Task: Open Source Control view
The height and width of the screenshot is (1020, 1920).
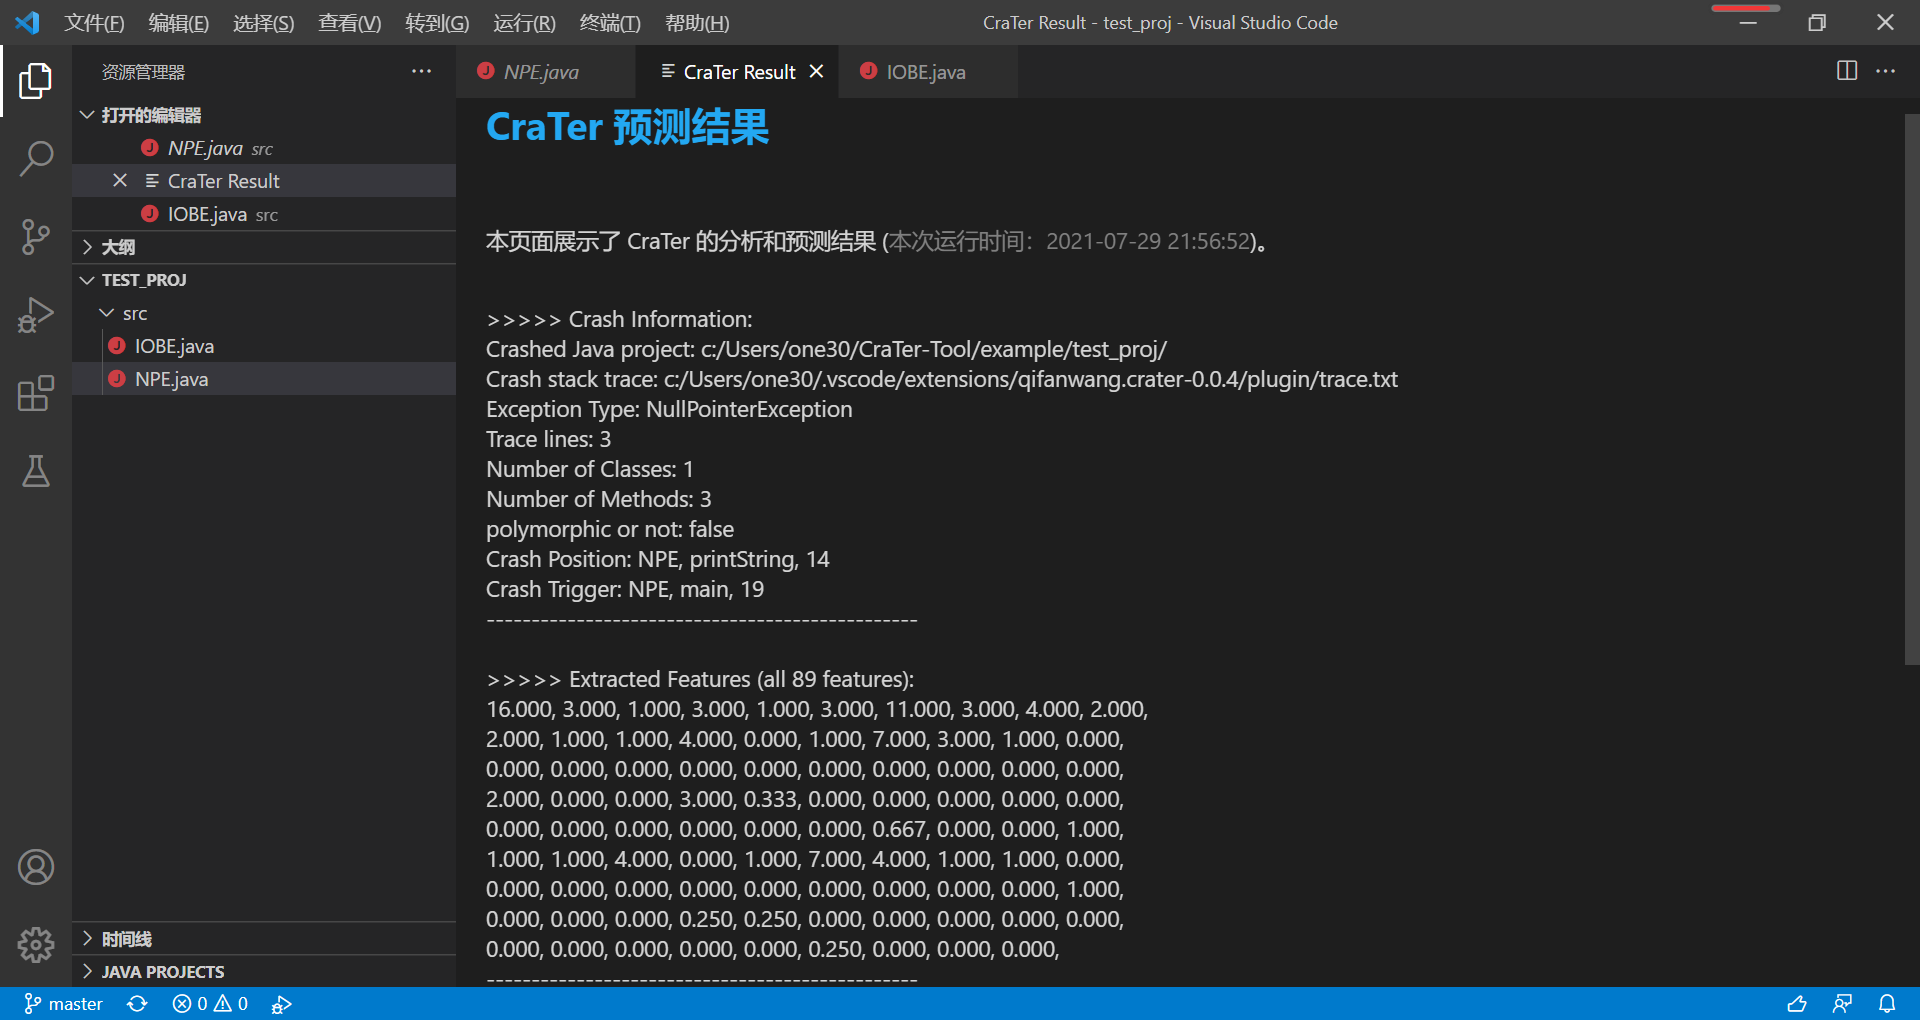Action: pos(36,237)
